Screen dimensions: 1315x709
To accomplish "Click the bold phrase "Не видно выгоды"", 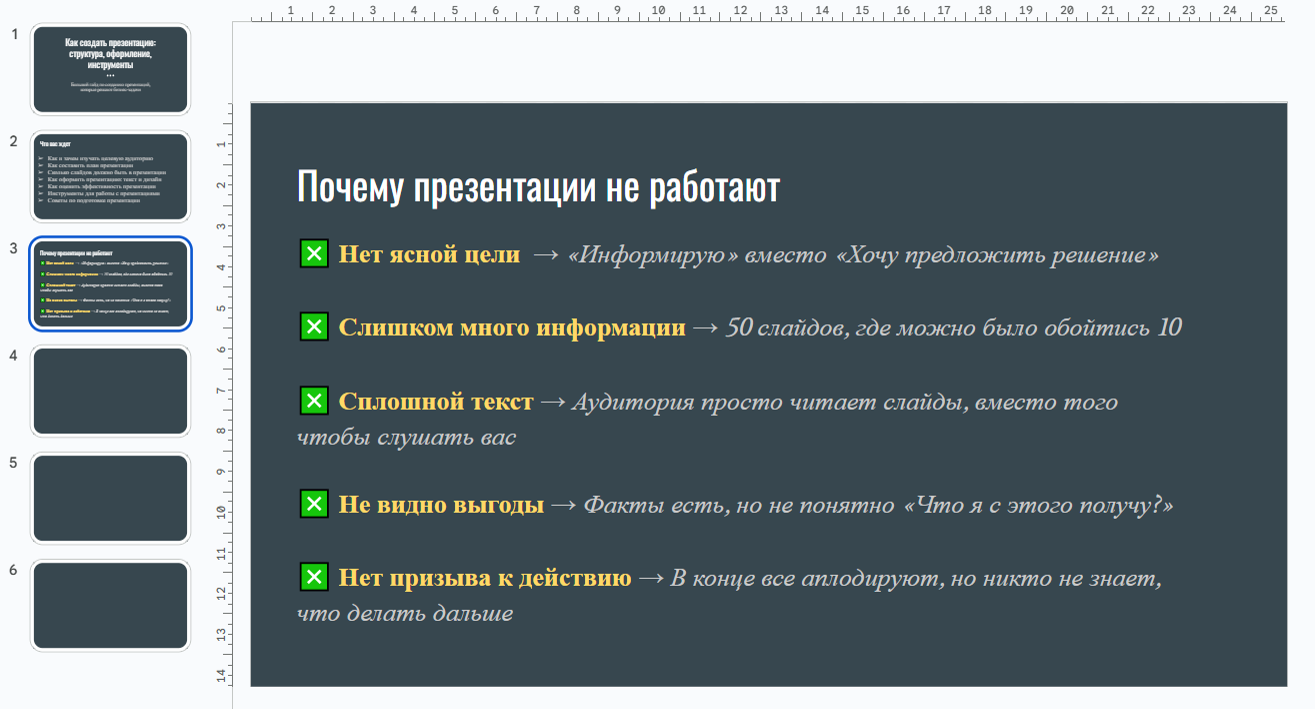I will coord(441,505).
